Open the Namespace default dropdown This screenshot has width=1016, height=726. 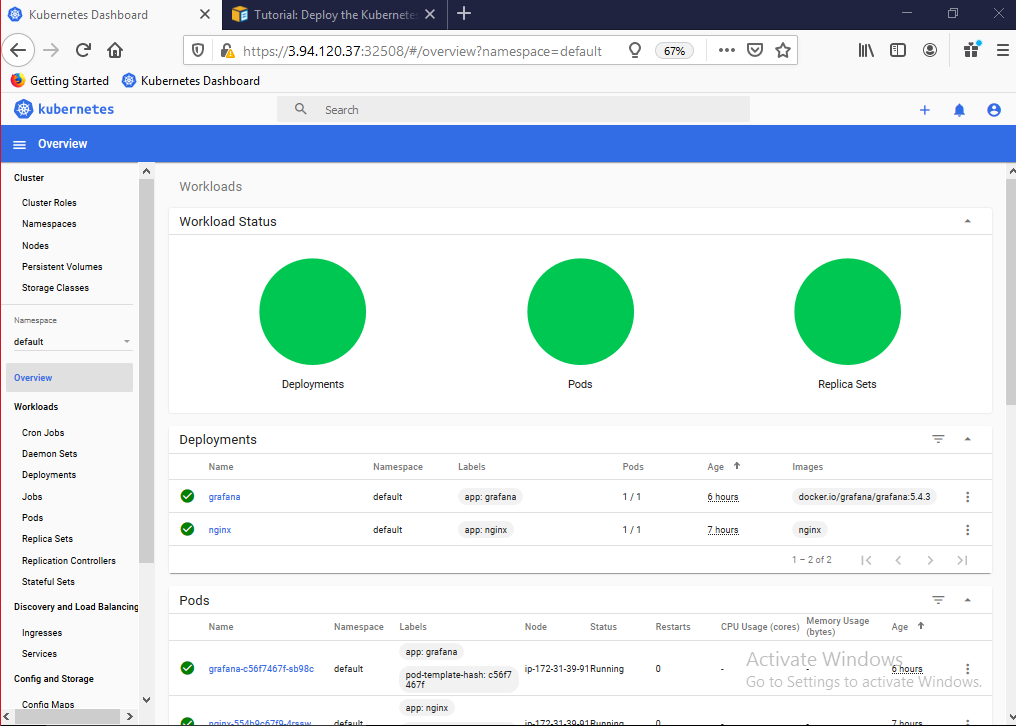click(x=73, y=342)
